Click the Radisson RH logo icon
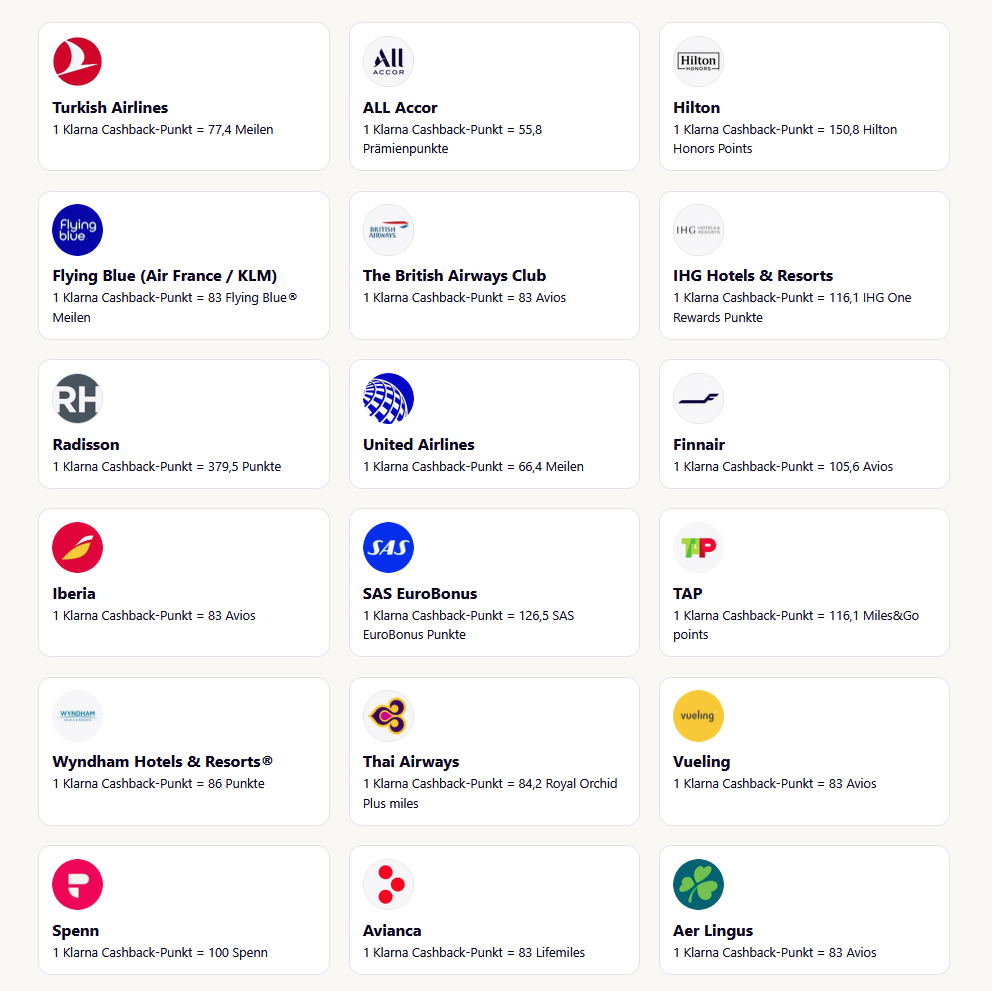Viewport: 992px width, 991px height. [77, 398]
